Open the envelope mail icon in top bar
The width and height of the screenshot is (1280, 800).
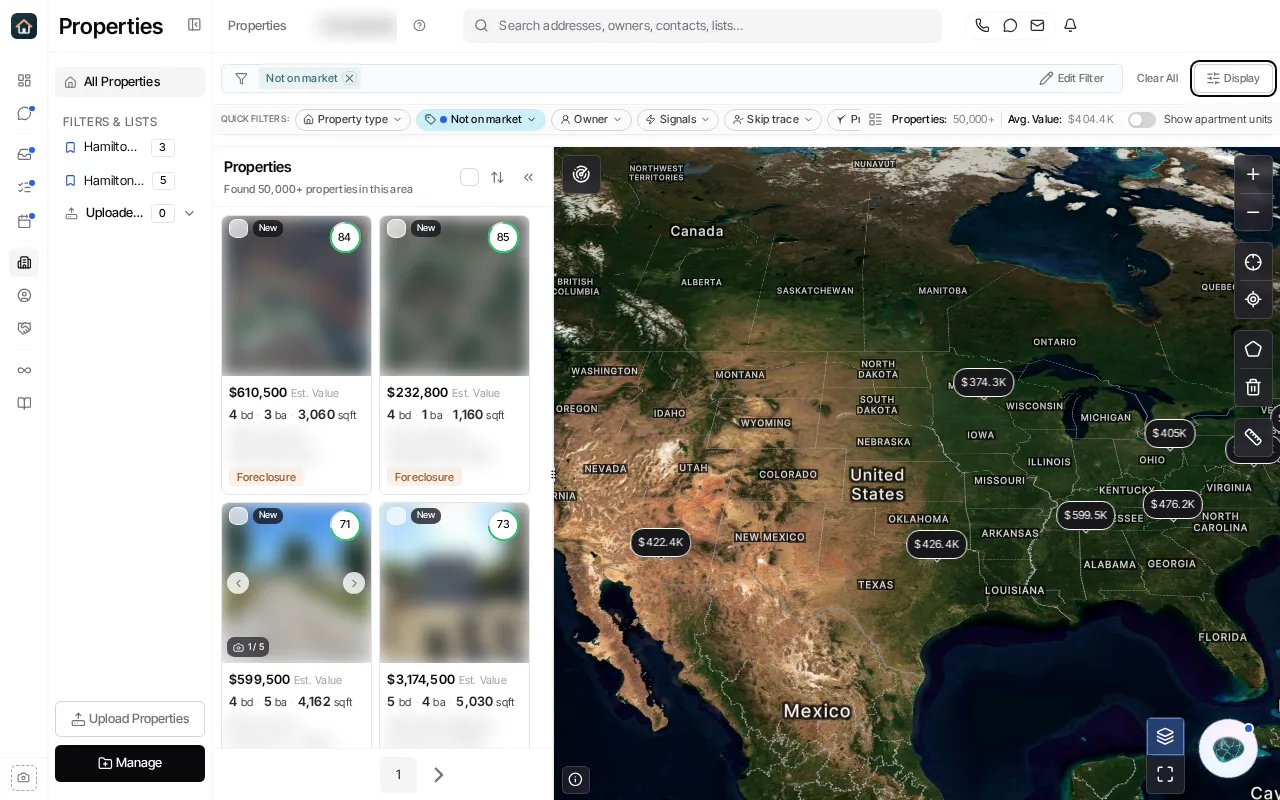1038,25
